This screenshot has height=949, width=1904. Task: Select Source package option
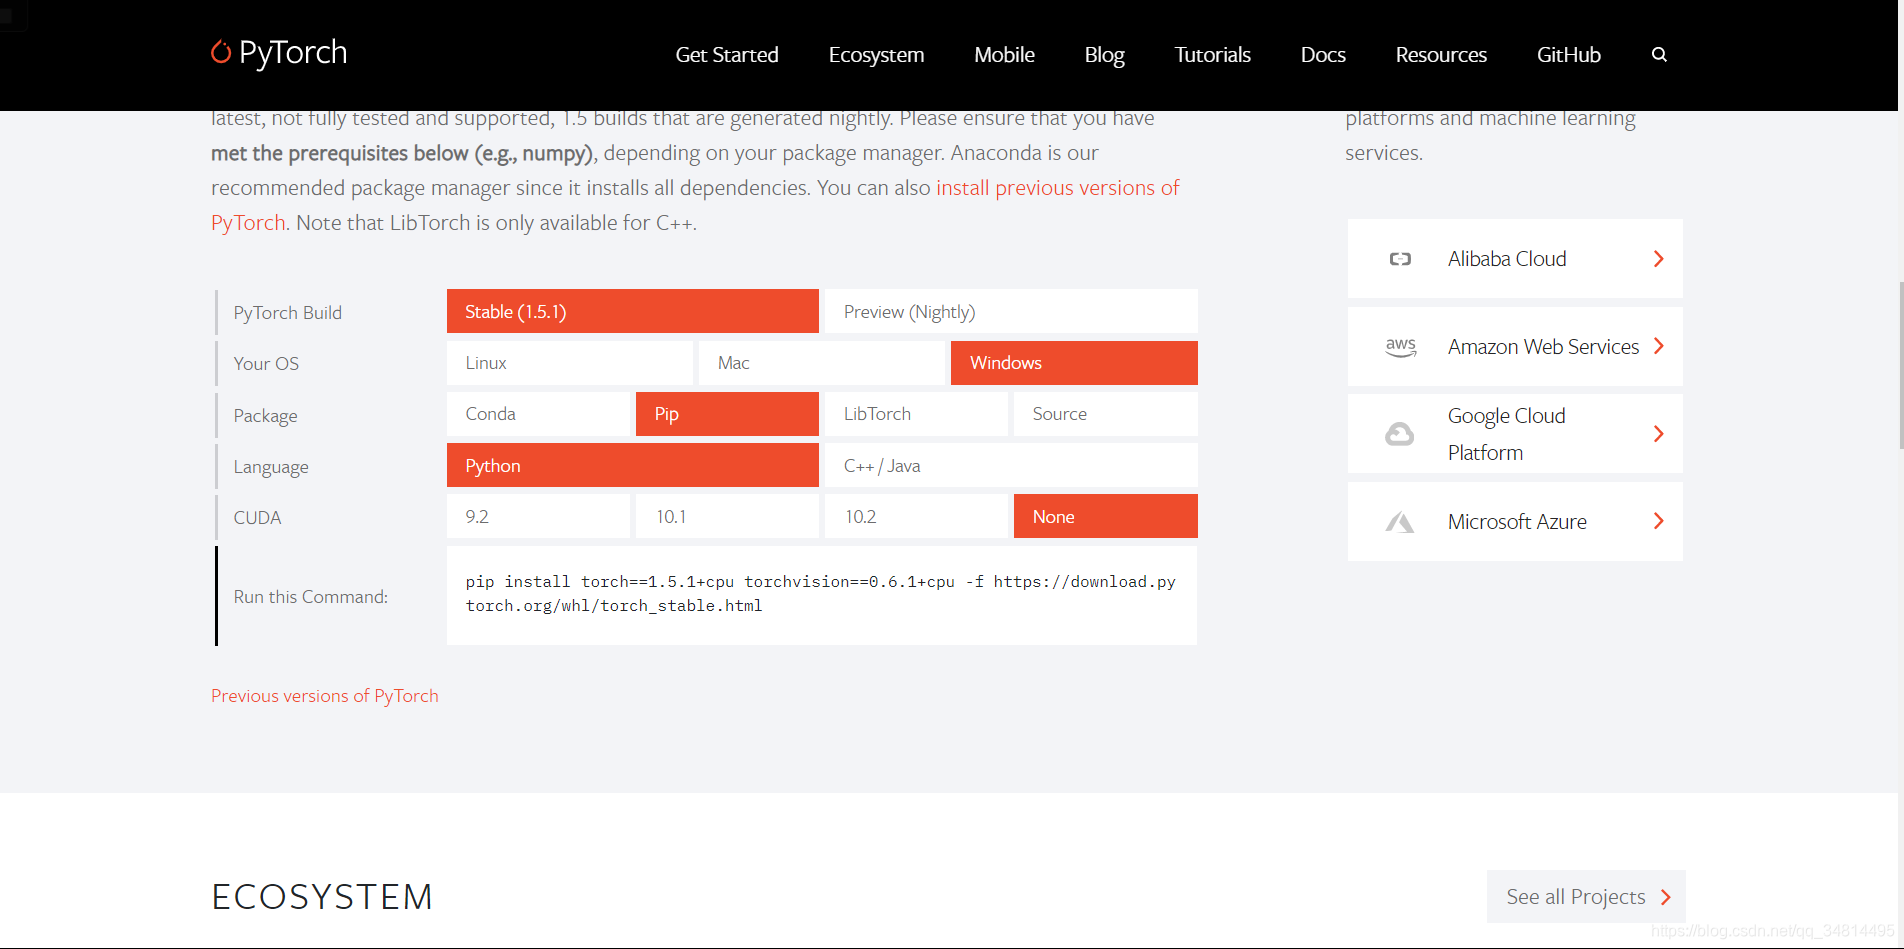point(1106,414)
